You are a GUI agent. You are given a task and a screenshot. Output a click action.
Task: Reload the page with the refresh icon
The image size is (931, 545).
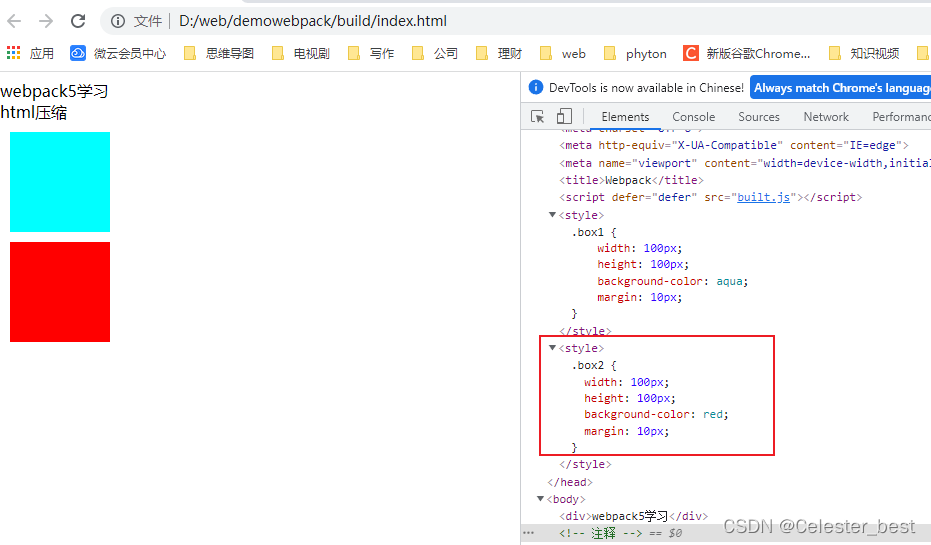click(78, 21)
